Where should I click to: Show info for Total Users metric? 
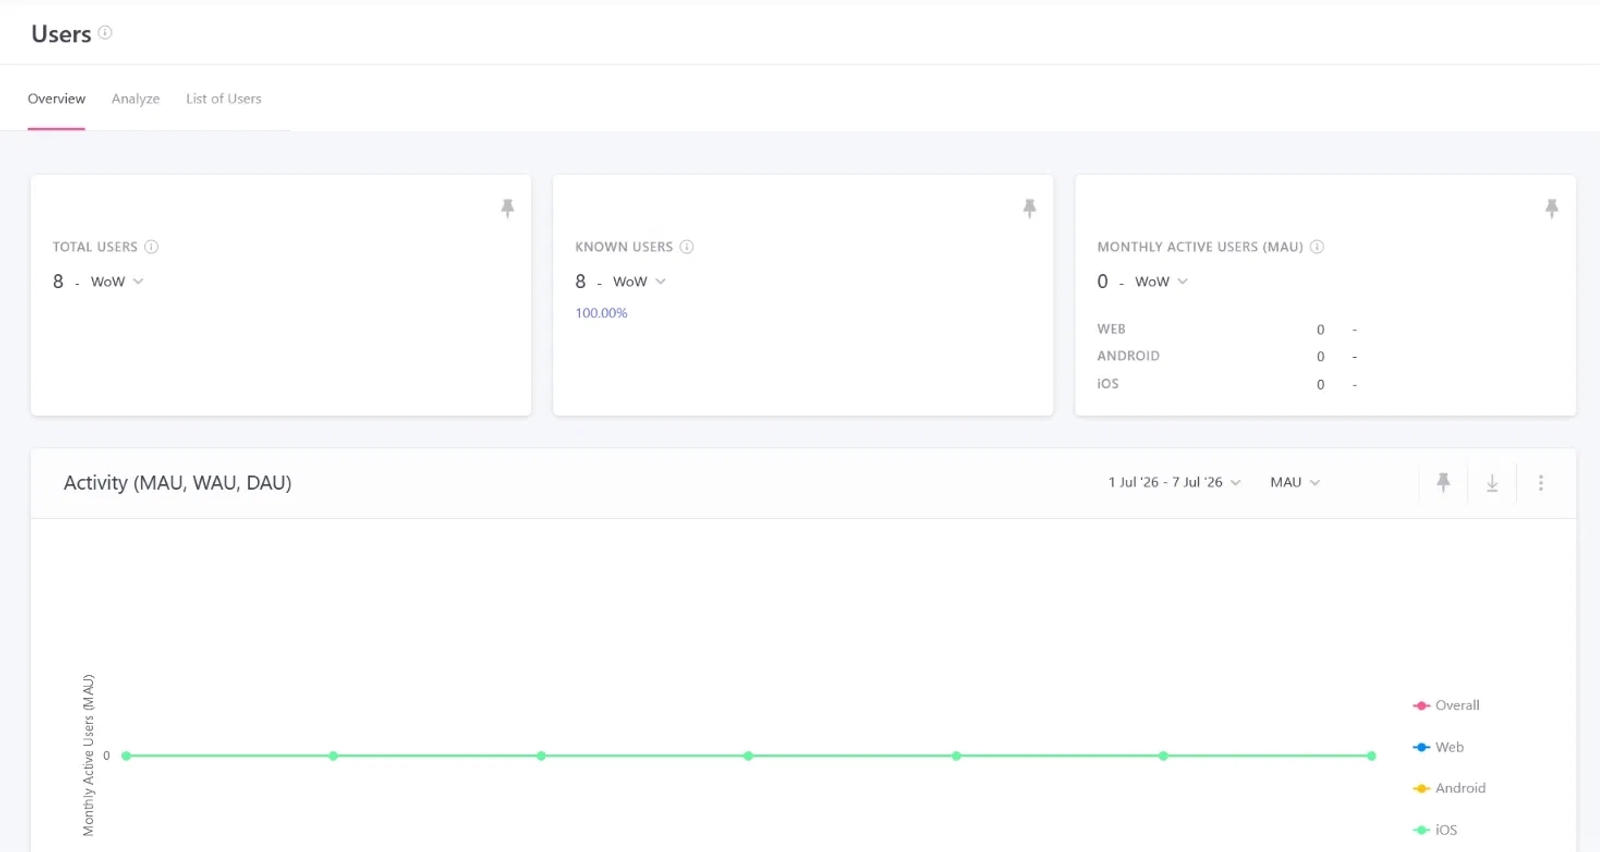pos(151,247)
